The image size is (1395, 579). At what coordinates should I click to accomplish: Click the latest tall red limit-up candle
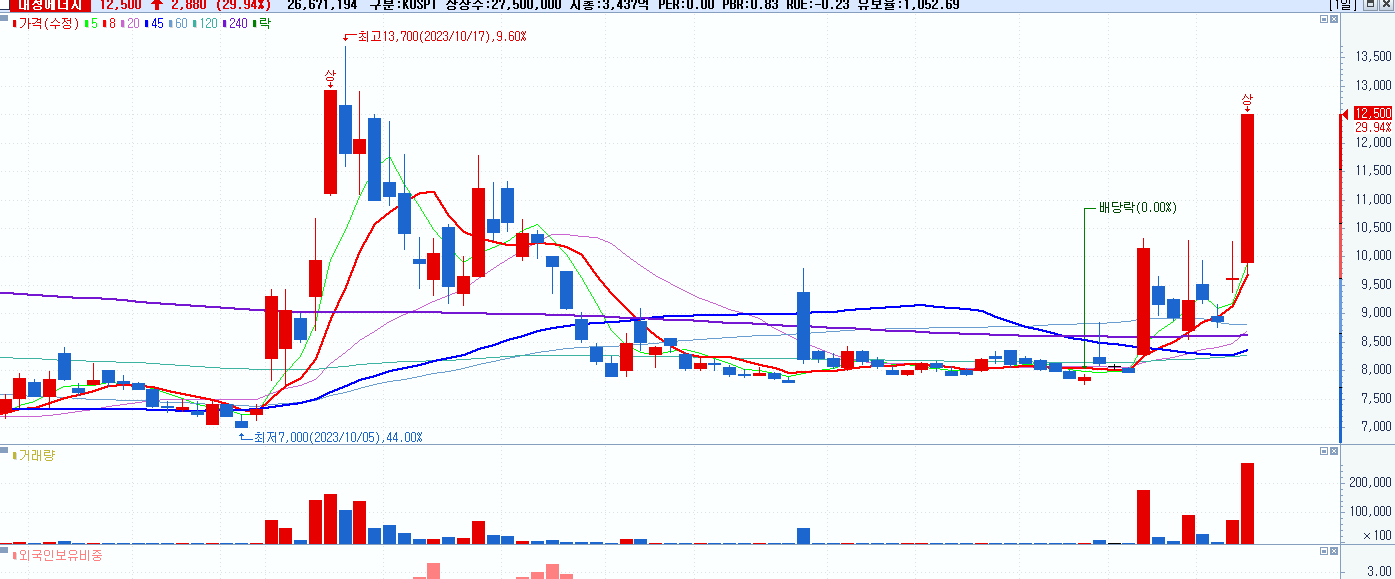click(1248, 188)
